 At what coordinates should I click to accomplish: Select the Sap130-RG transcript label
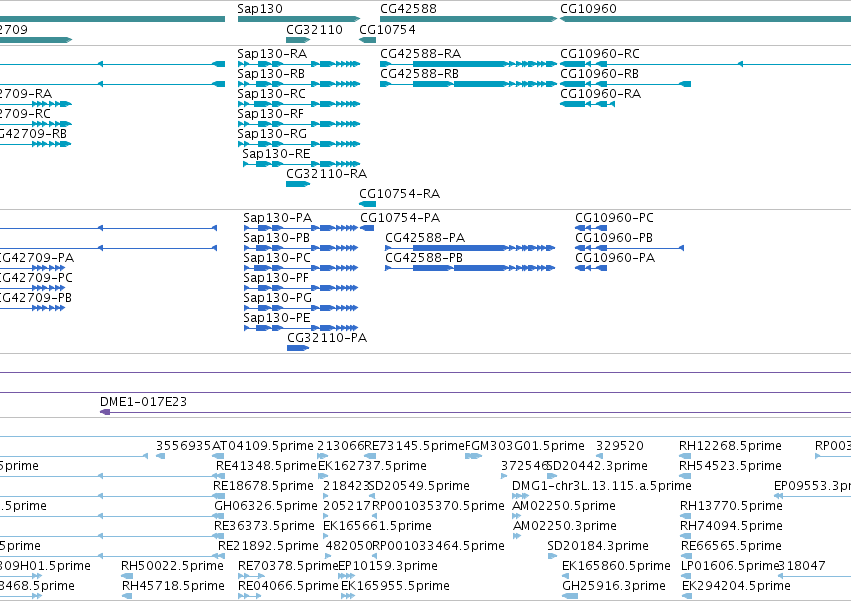click(x=272, y=134)
